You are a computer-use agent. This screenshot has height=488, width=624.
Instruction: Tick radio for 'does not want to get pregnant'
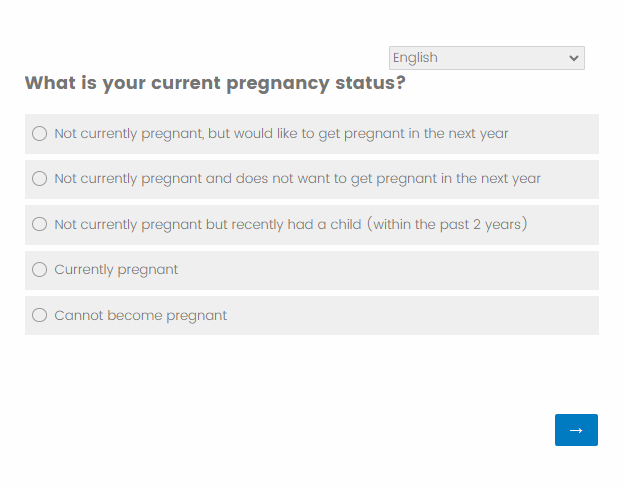click(40, 179)
